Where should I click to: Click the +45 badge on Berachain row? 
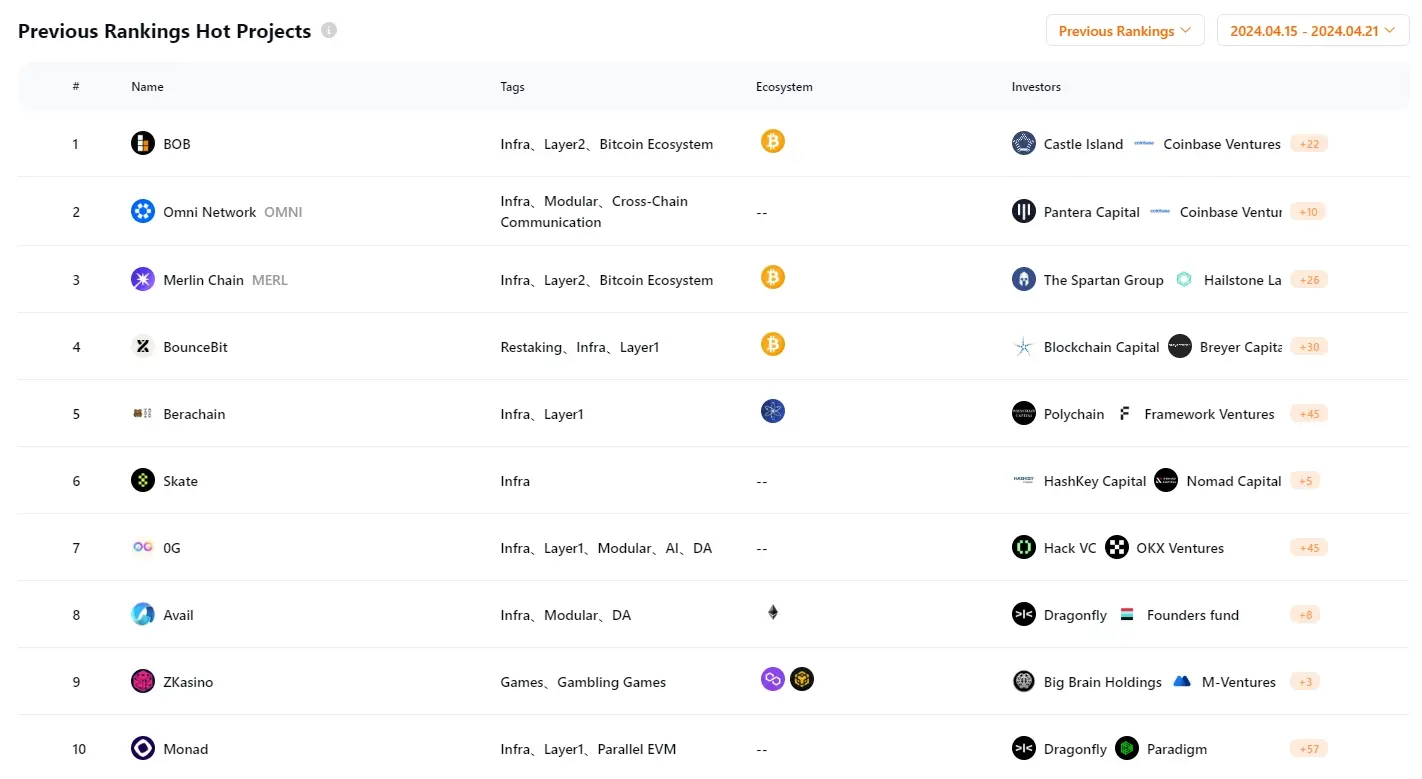[x=1308, y=413]
